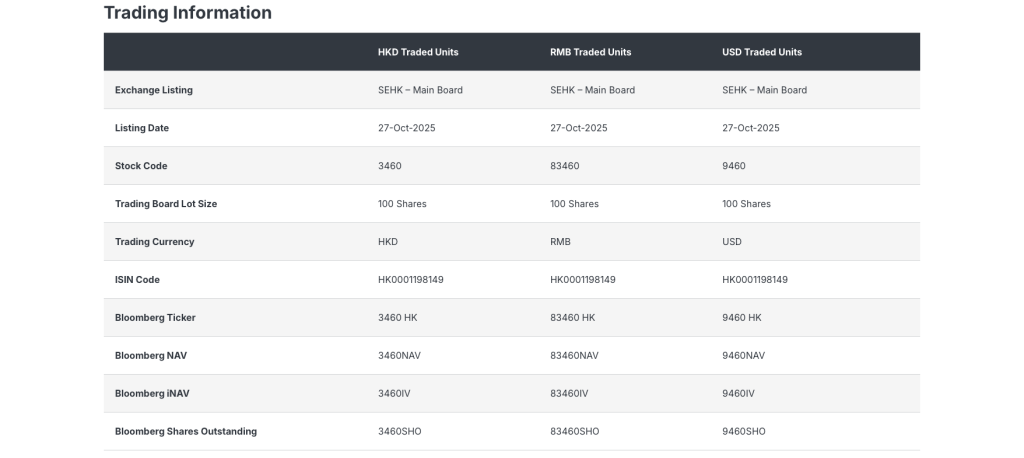This screenshot has width=1024, height=458.
Task: Click RMB stock code 83460
Action: pos(564,166)
